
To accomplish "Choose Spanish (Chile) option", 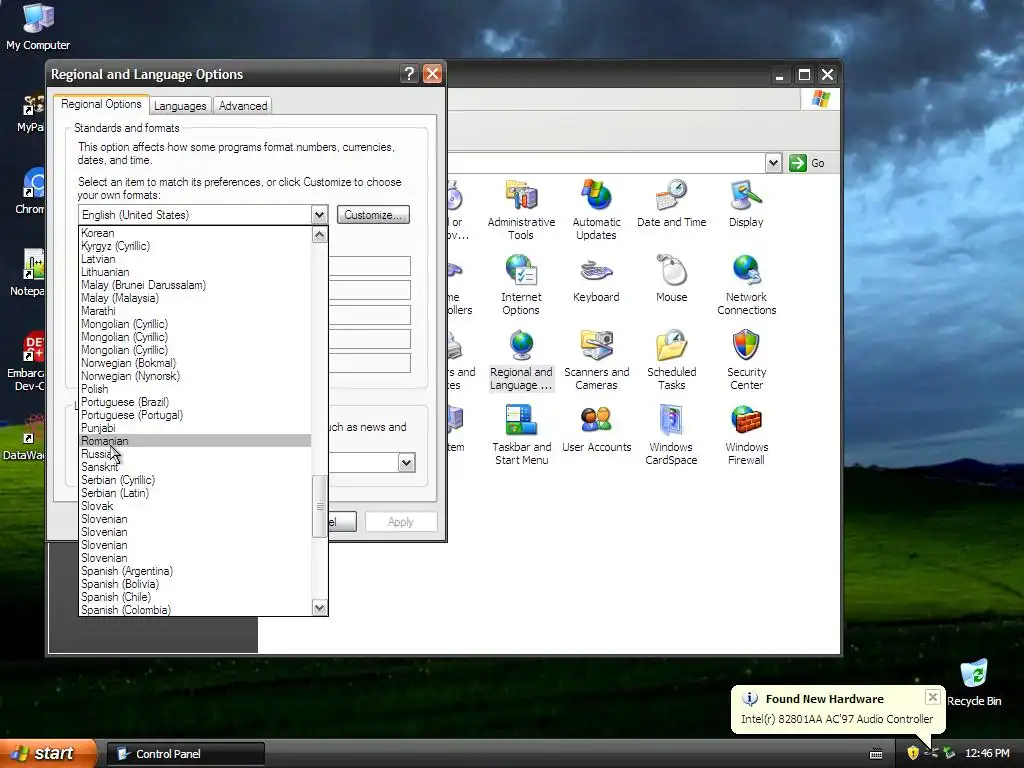I will (195, 597).
